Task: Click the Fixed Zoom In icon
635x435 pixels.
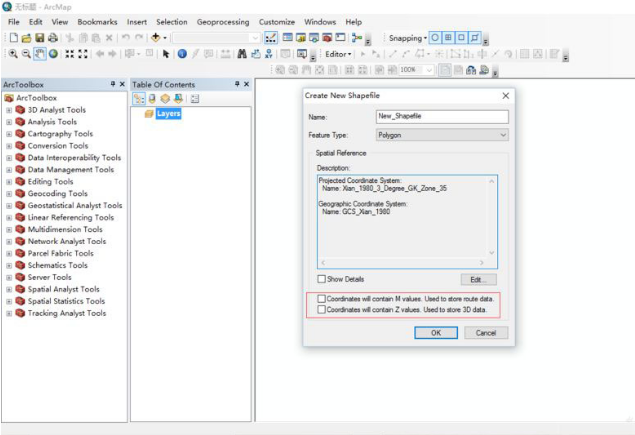Action: click(70, 54)
